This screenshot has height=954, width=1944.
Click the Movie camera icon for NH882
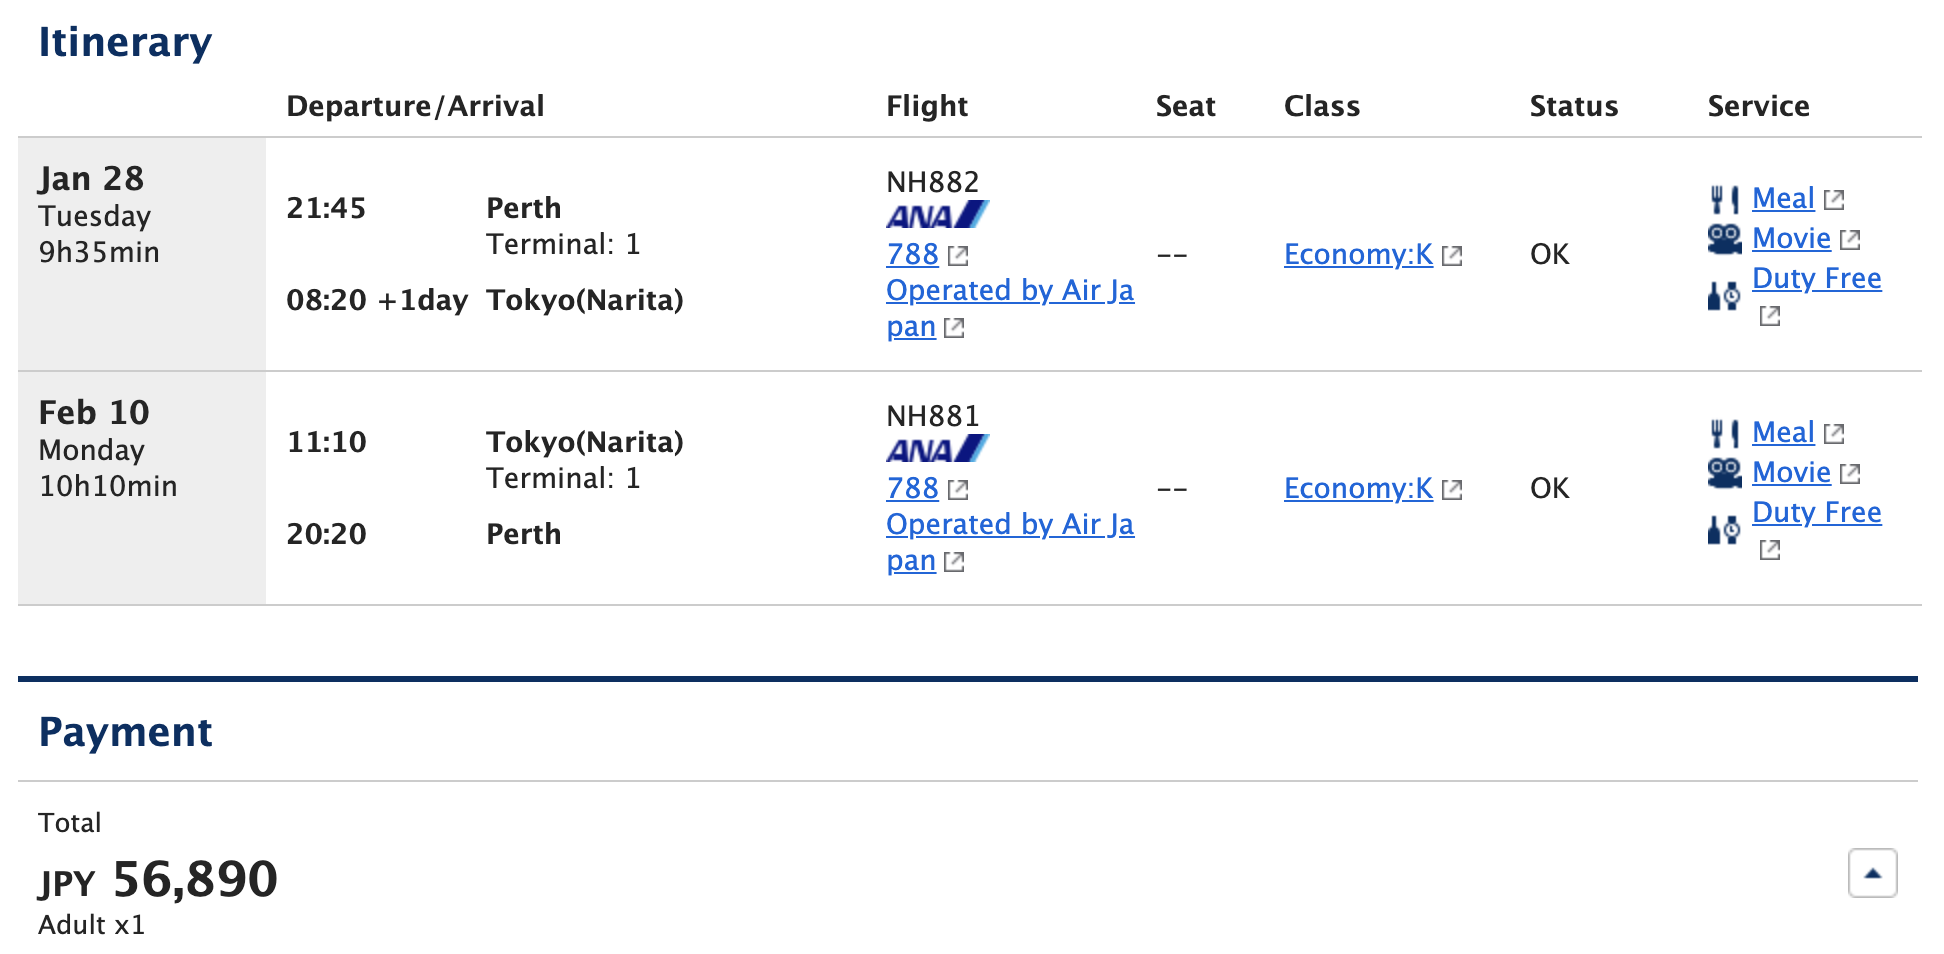[1724, 239]
